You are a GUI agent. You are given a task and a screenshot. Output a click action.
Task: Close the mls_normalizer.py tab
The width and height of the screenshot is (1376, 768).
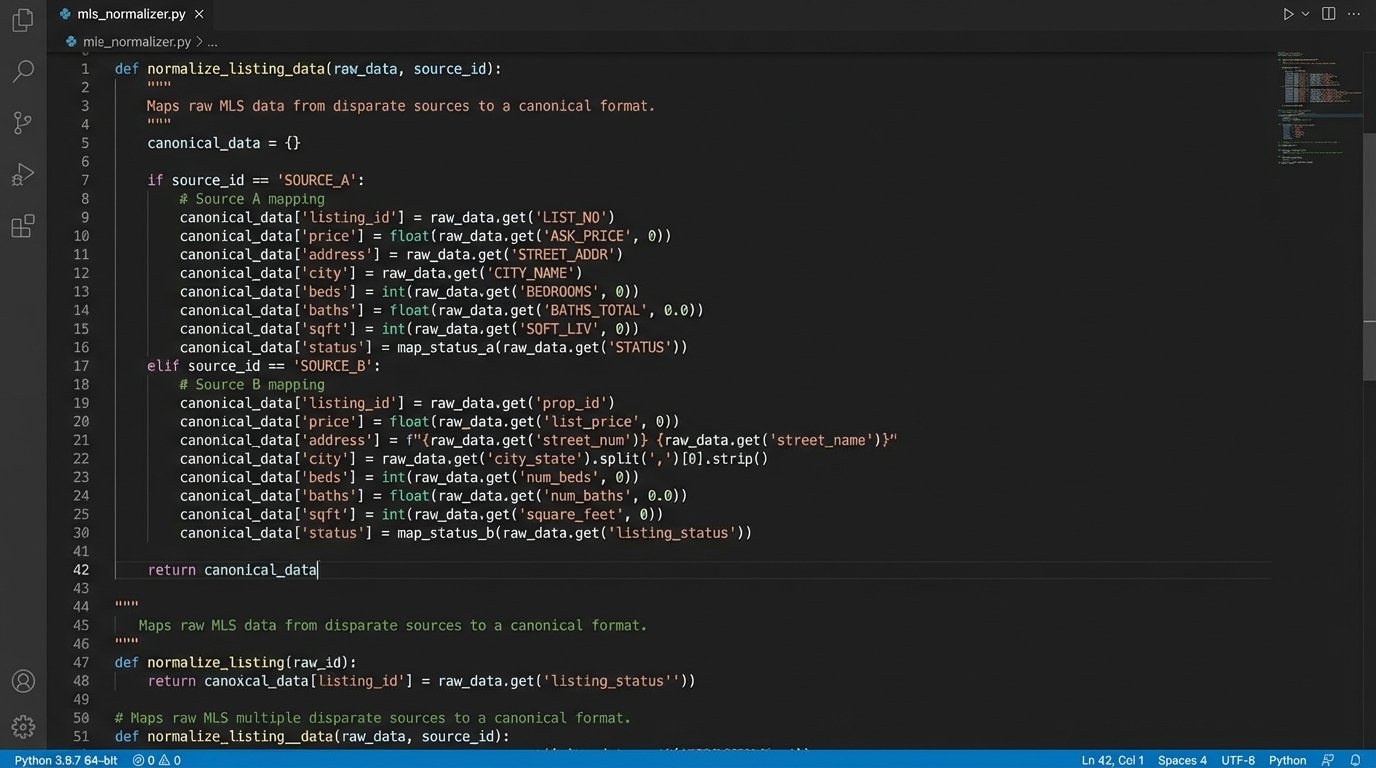point(199,14)
